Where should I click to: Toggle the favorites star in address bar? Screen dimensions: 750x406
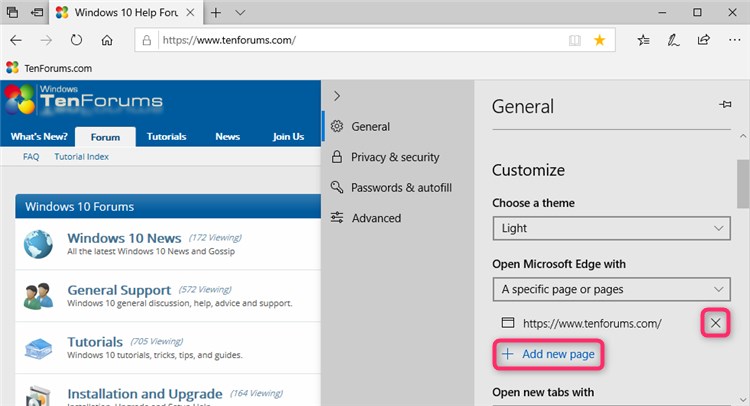[x=599, y=40]
